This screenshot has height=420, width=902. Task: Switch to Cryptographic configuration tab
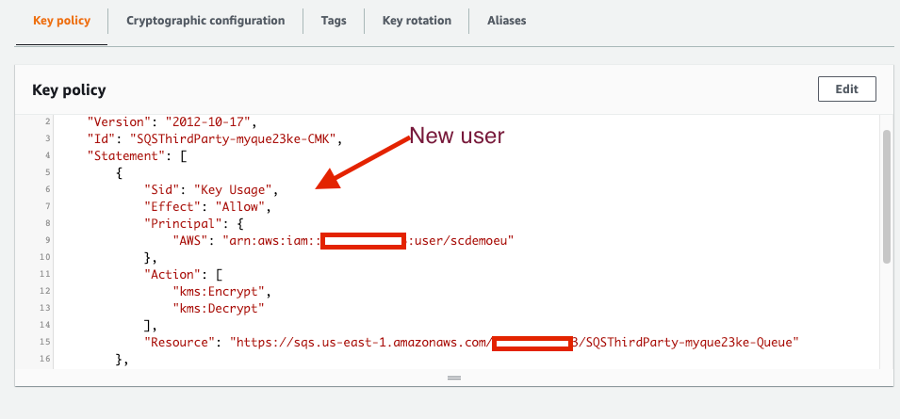coord(205,21)
